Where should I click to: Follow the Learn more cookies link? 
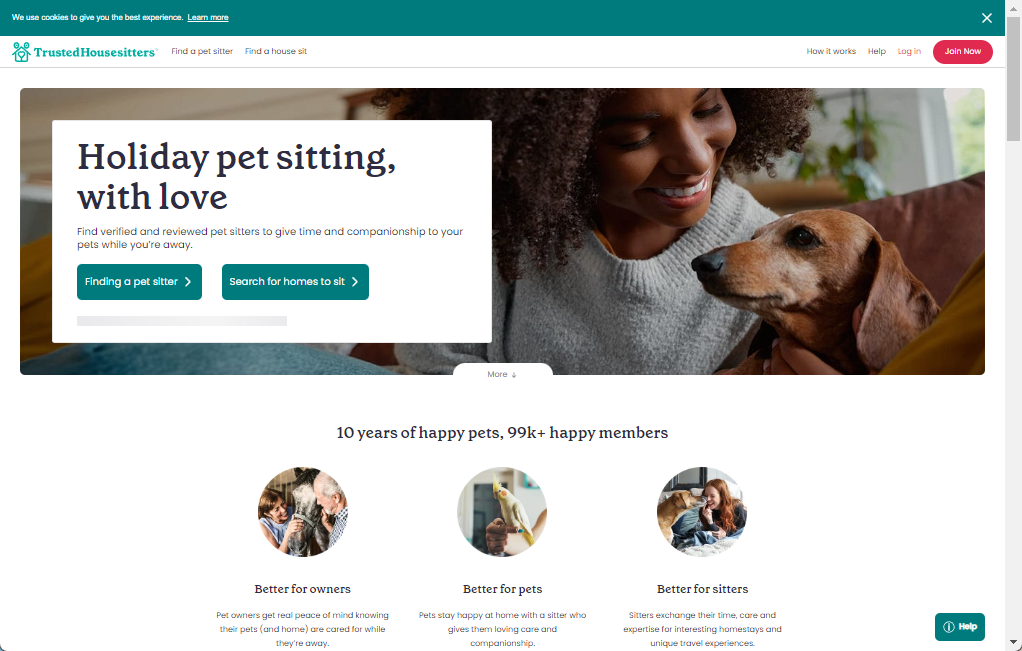tap(208, 18)
